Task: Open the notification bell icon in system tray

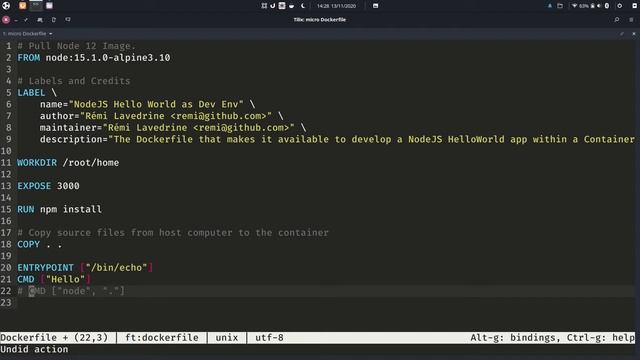Action: (x=550, y=6)
